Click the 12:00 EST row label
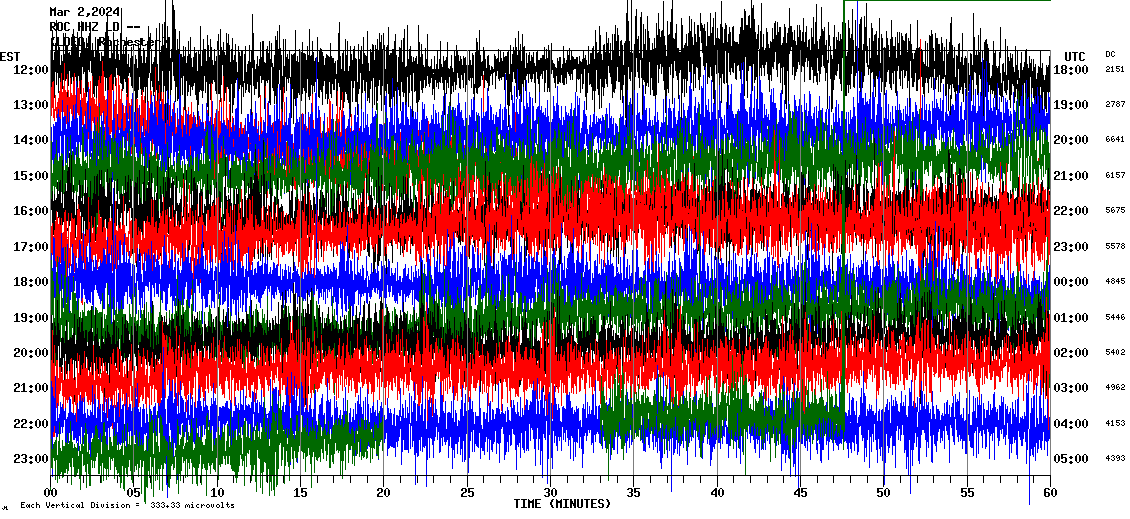Viewport: 1130px width, 519px height. click(31, 69)
